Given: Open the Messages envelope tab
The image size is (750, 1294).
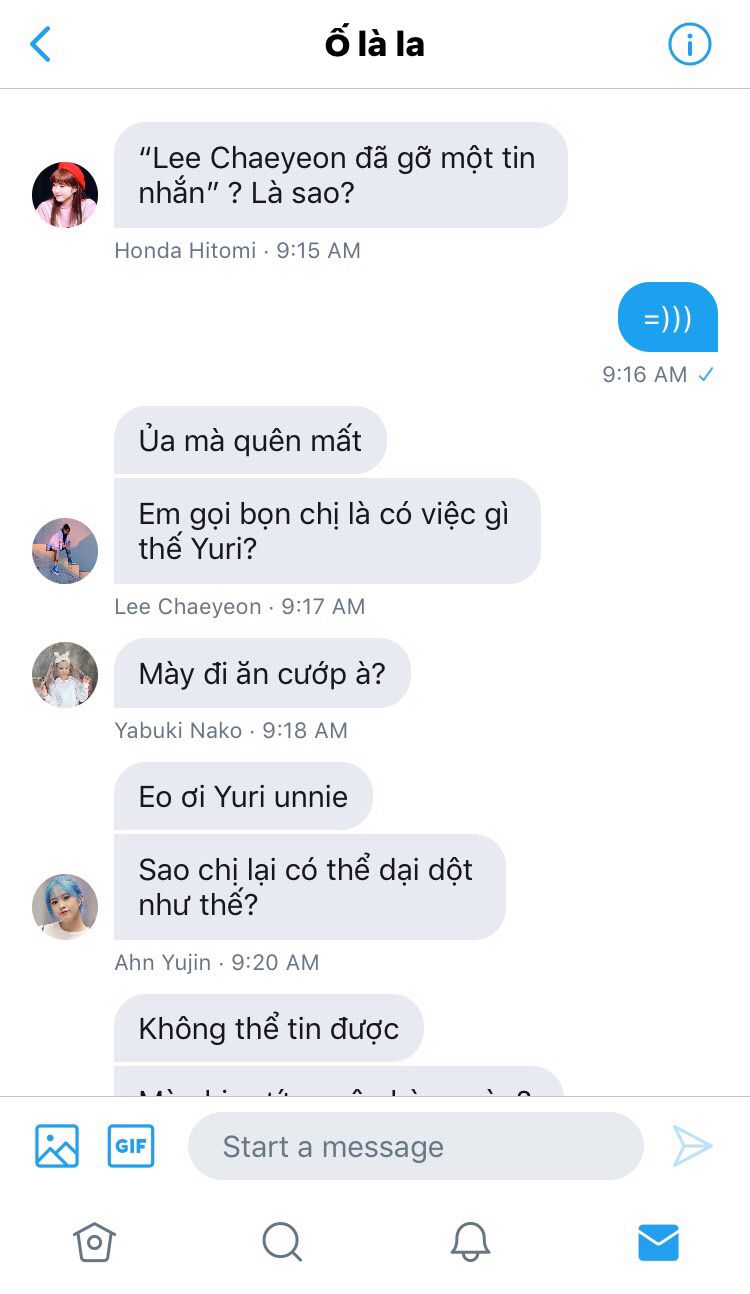Looking at the screenshot, I should [x=658, y=1242].
